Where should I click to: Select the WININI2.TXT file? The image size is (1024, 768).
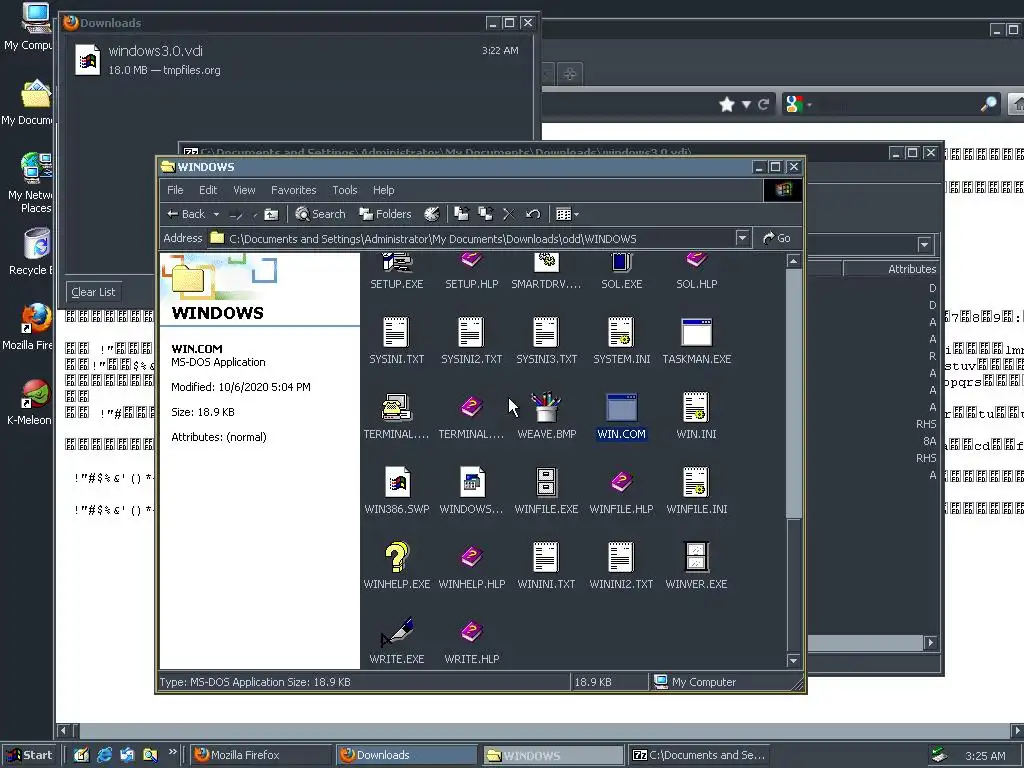coord(621,566)
